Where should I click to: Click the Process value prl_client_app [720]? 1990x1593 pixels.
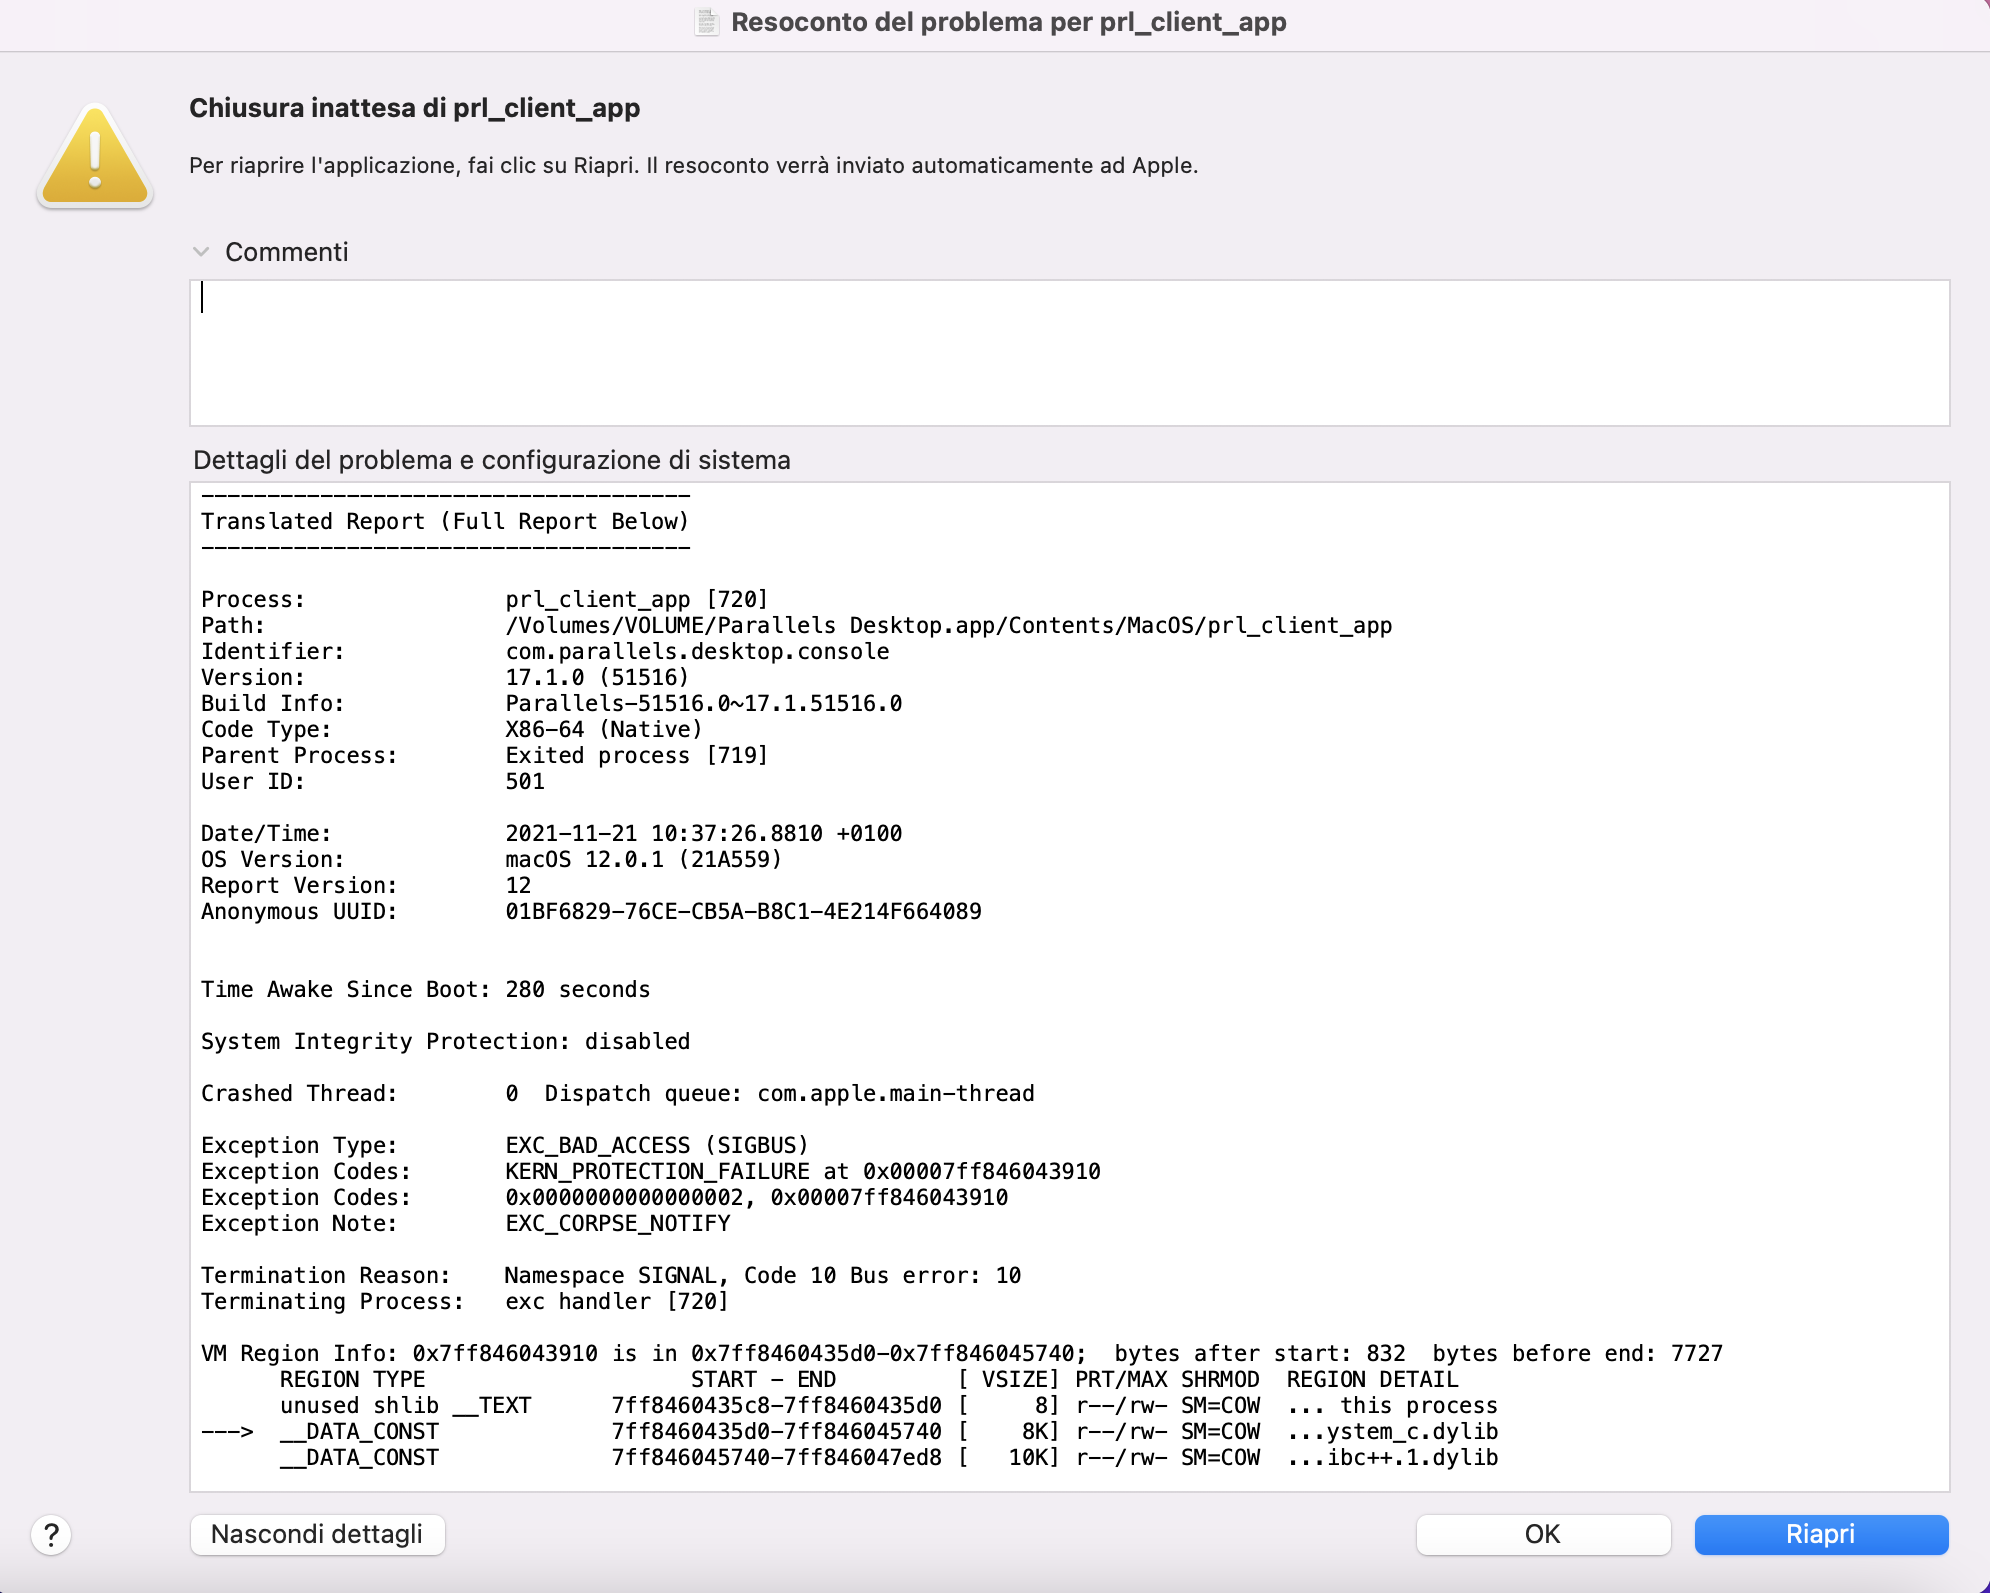pyautogui.click(x=636, y=600)
